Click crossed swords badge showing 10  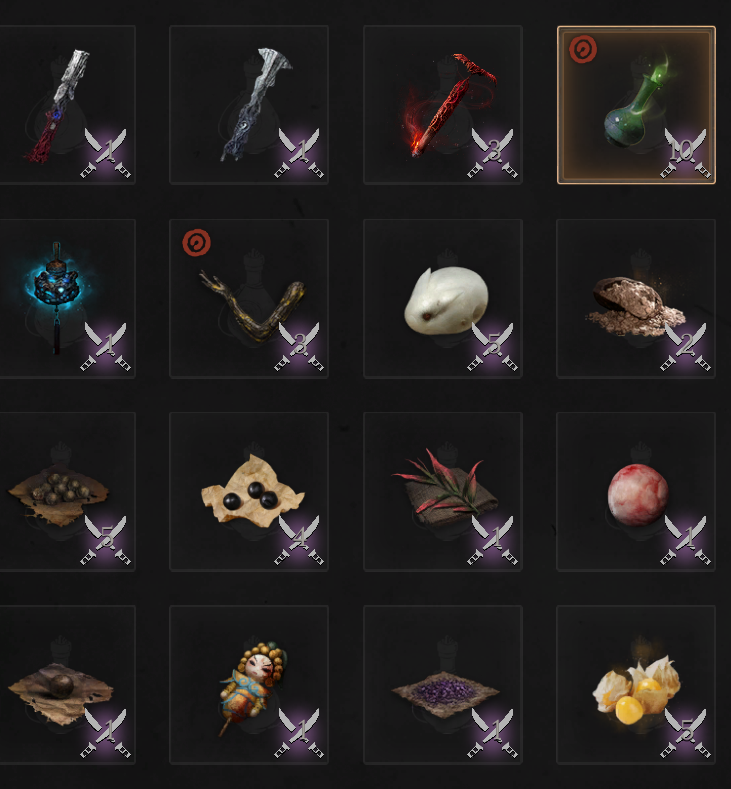click(685, 153)
